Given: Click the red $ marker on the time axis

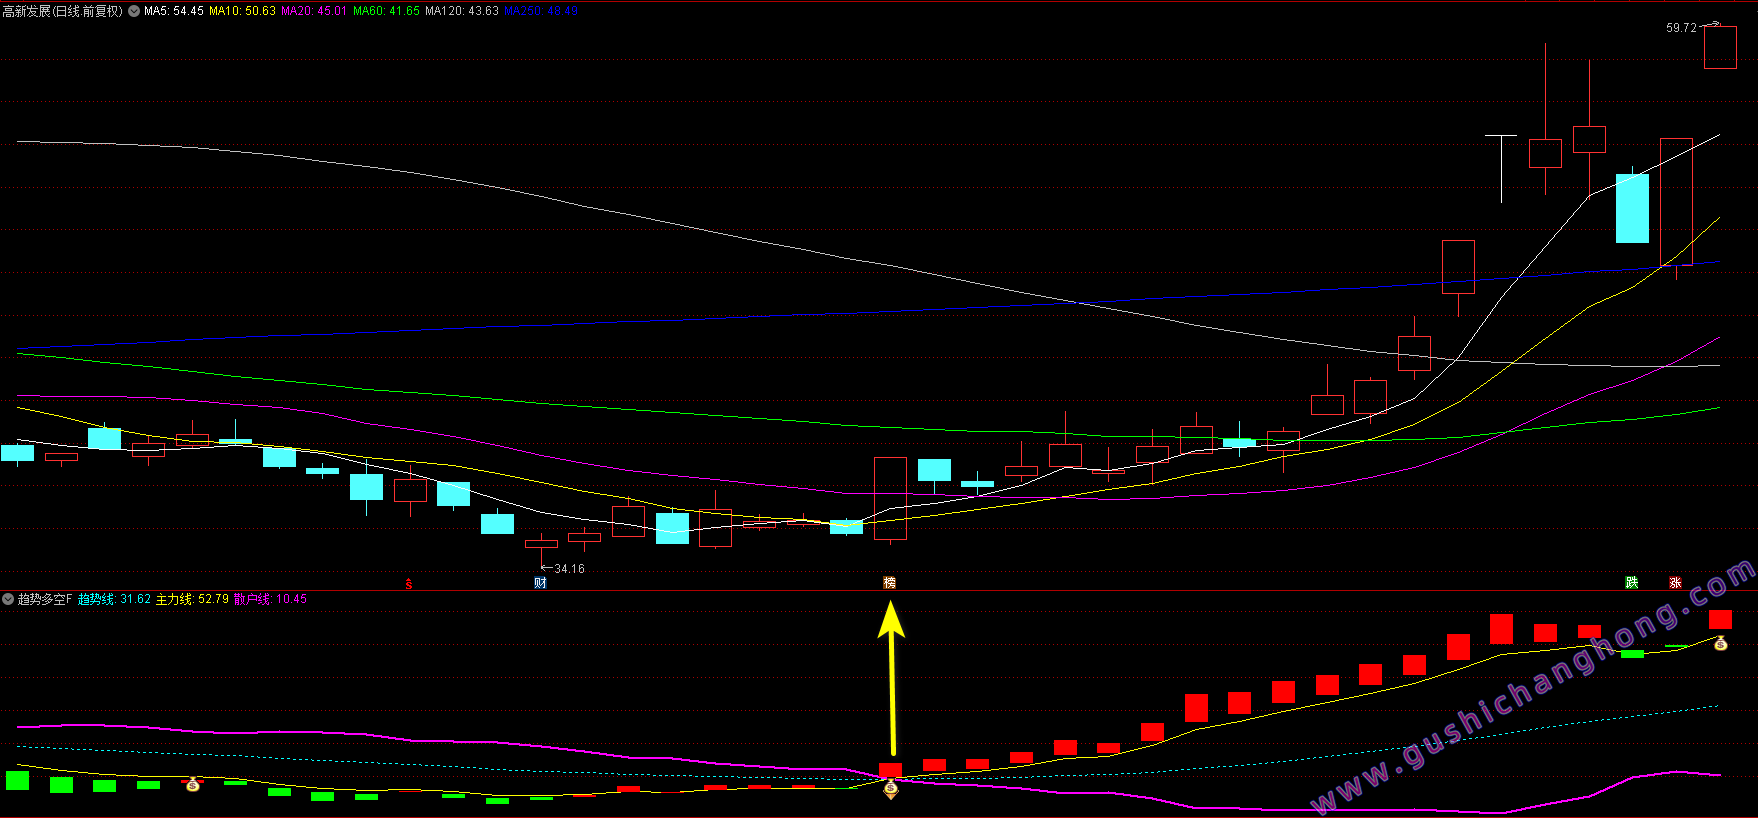Looking at the screenshot, I should (408, 583).
